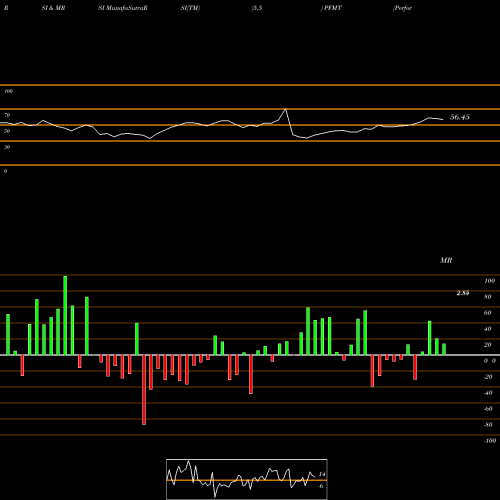
Task: Click the value 14 in the mini chart
Action: tap(322, 474)
